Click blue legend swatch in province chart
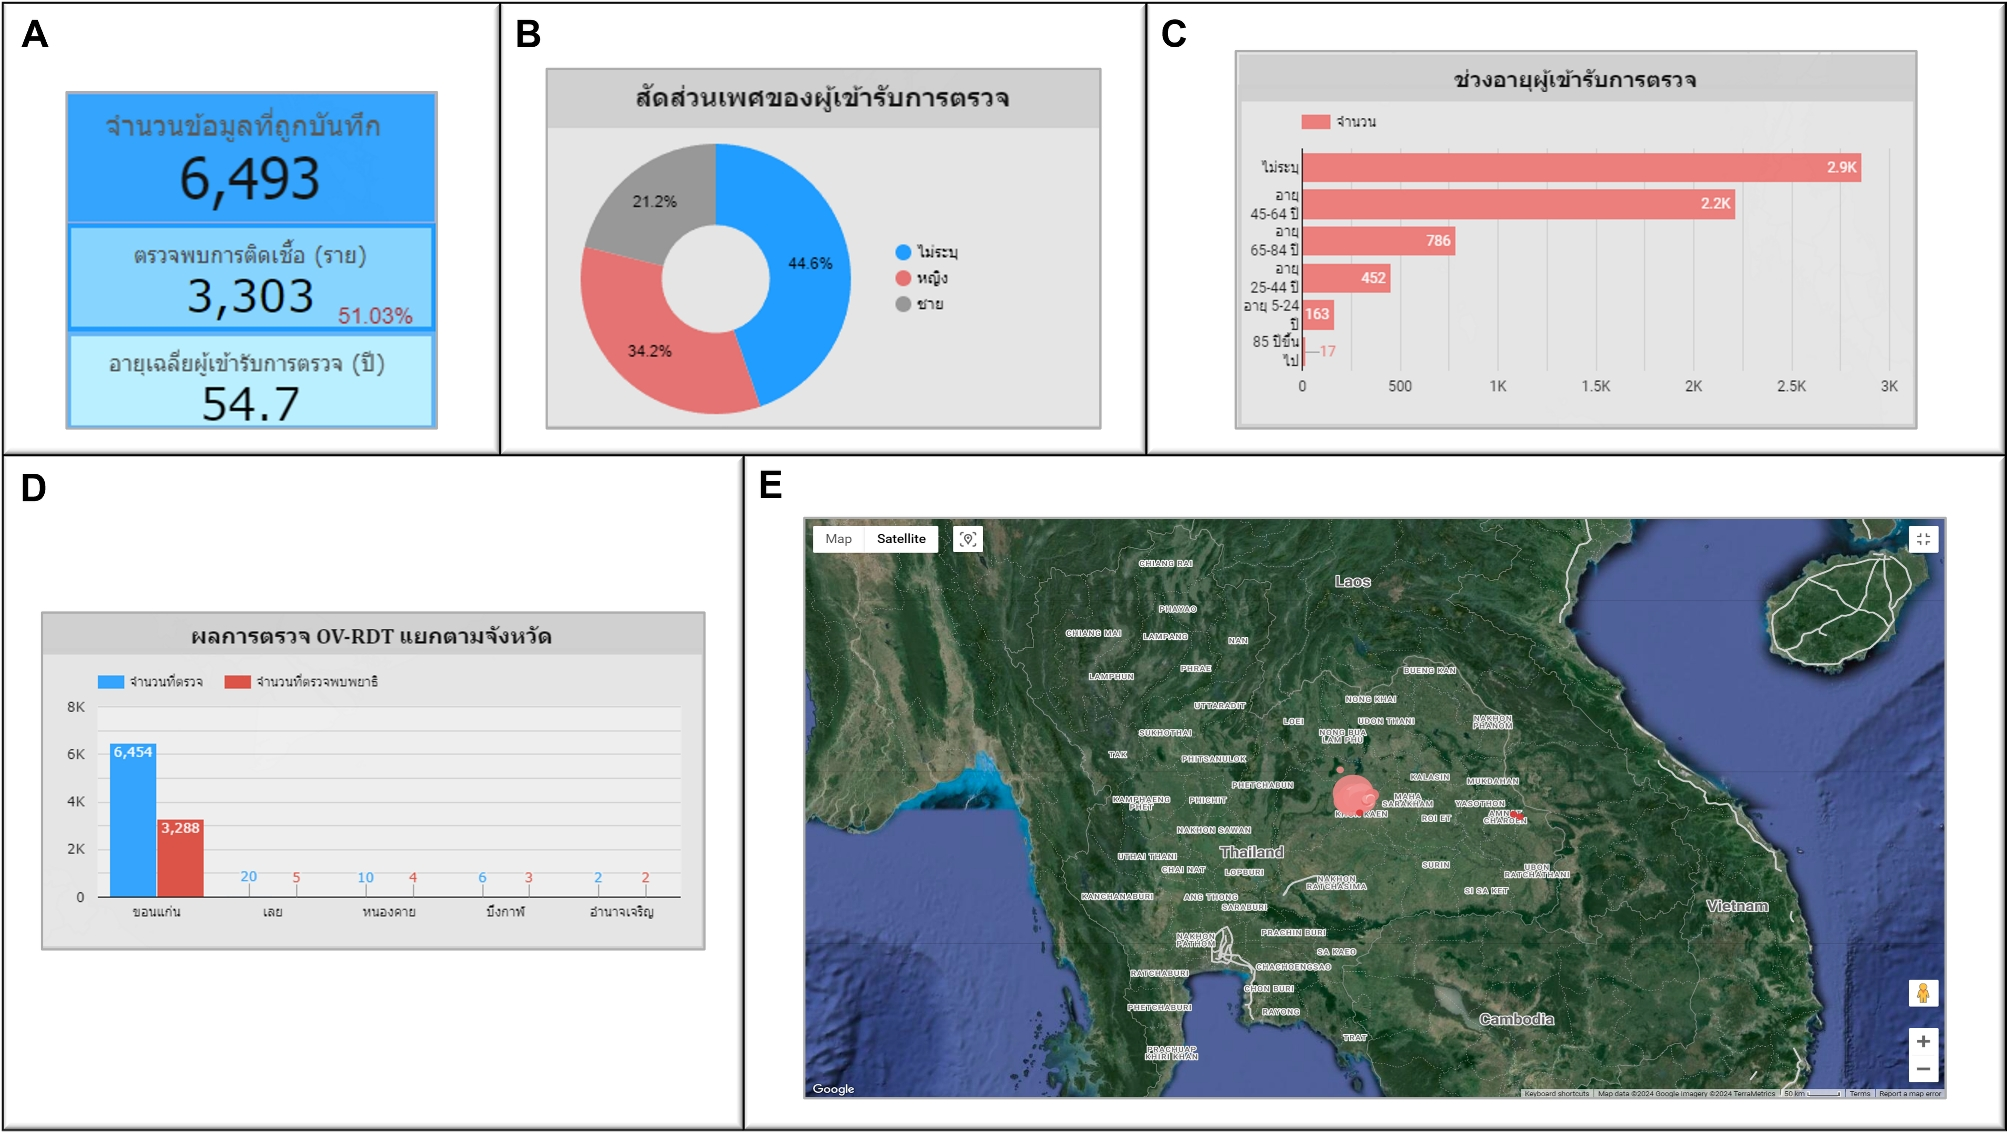 [111, 682]
